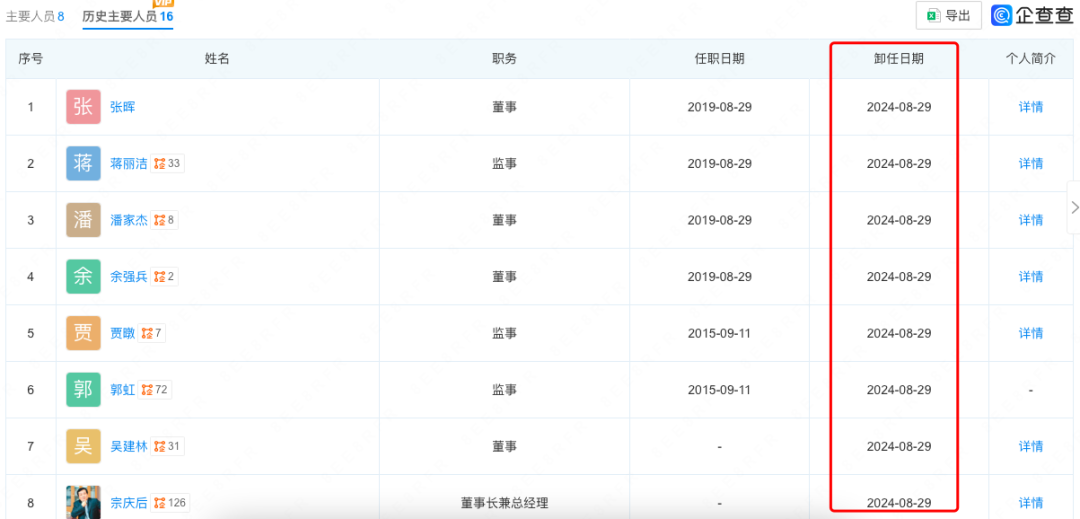The image size is (1080, 519).
Task: Open 潘家杰's name link
Action: point(129,220)
